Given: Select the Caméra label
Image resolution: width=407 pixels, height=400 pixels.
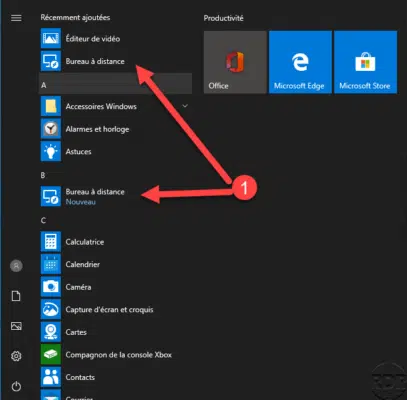Looking at the screenshot, I should pos(78,287).
